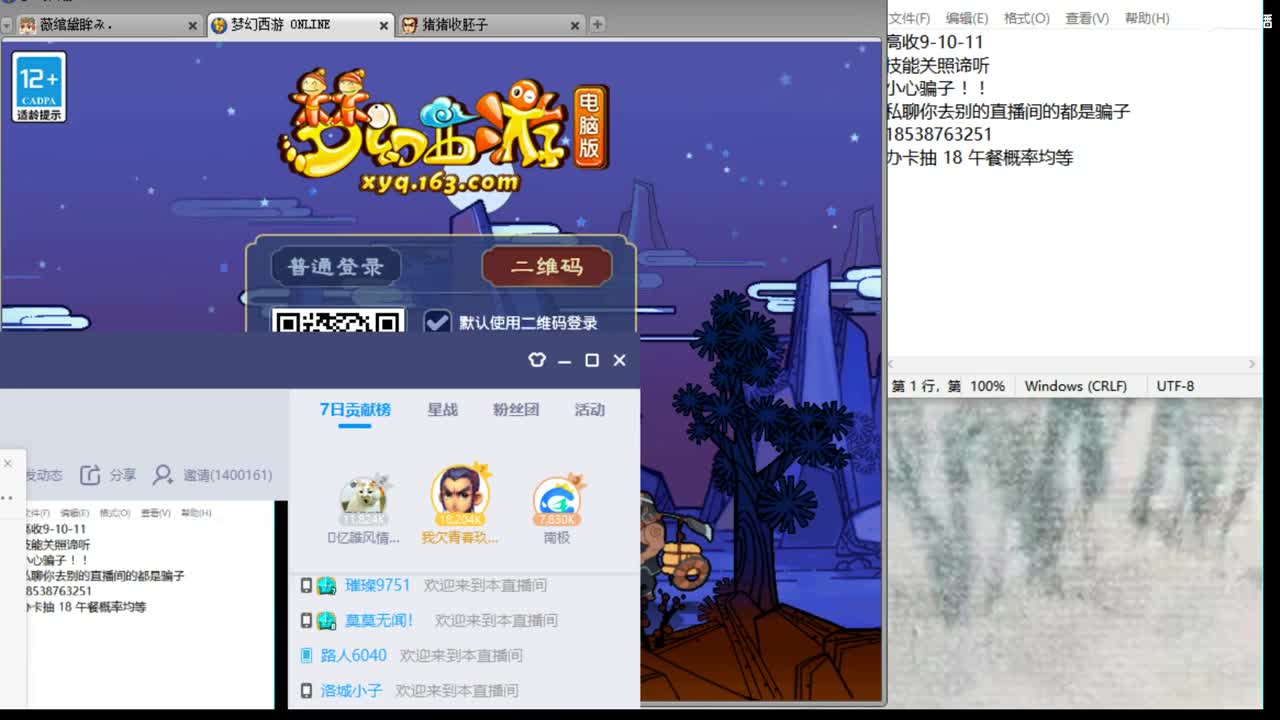1280x720 pixels.
Task: Open the 0亿雖风情 contributor avatar
Action: (x=363, y=499)
